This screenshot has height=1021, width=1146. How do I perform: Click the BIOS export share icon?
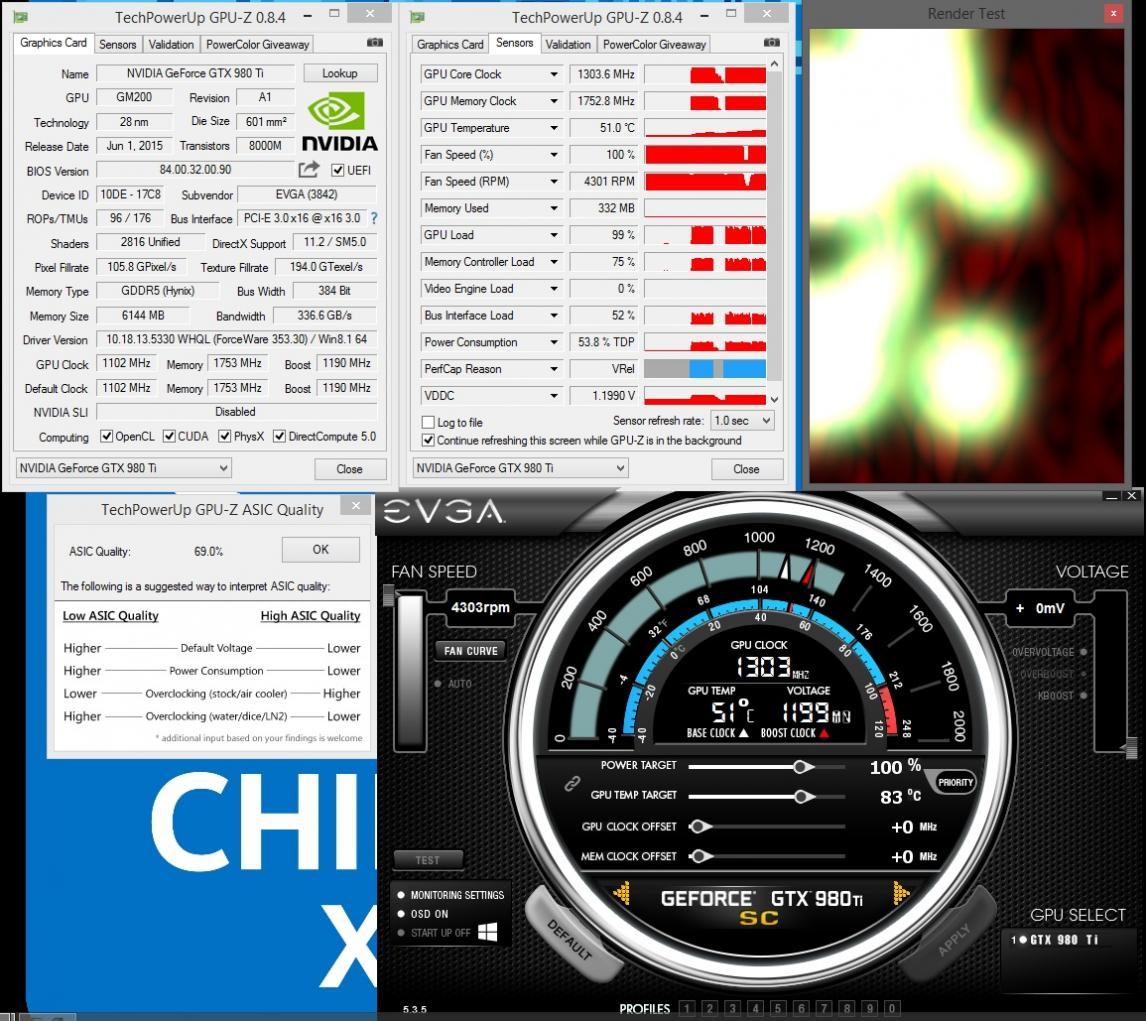point(309,170)
